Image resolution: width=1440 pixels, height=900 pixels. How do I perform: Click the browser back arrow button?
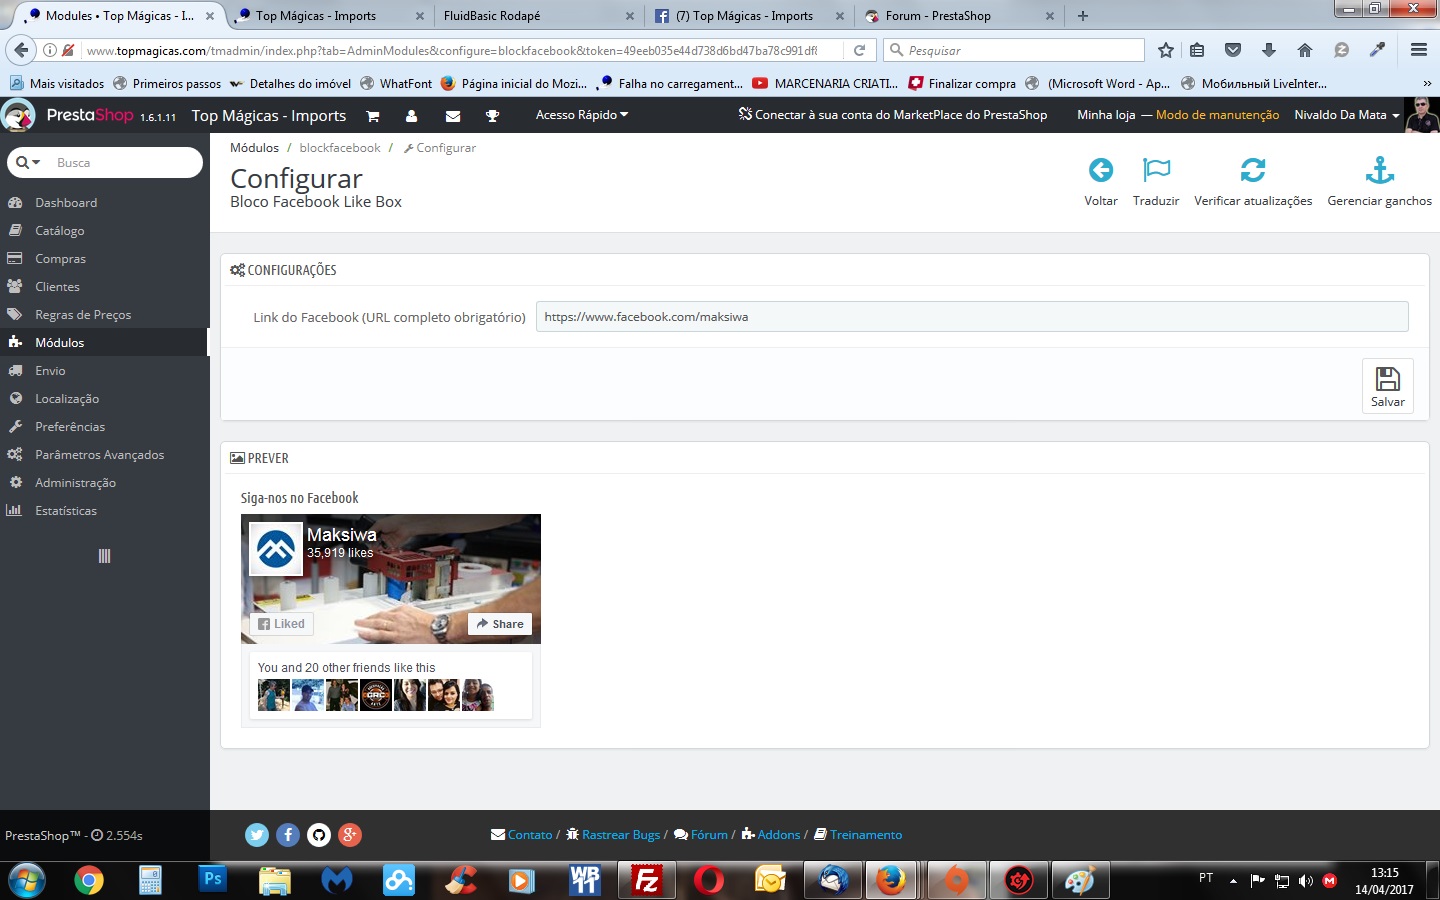click(20, 50)
